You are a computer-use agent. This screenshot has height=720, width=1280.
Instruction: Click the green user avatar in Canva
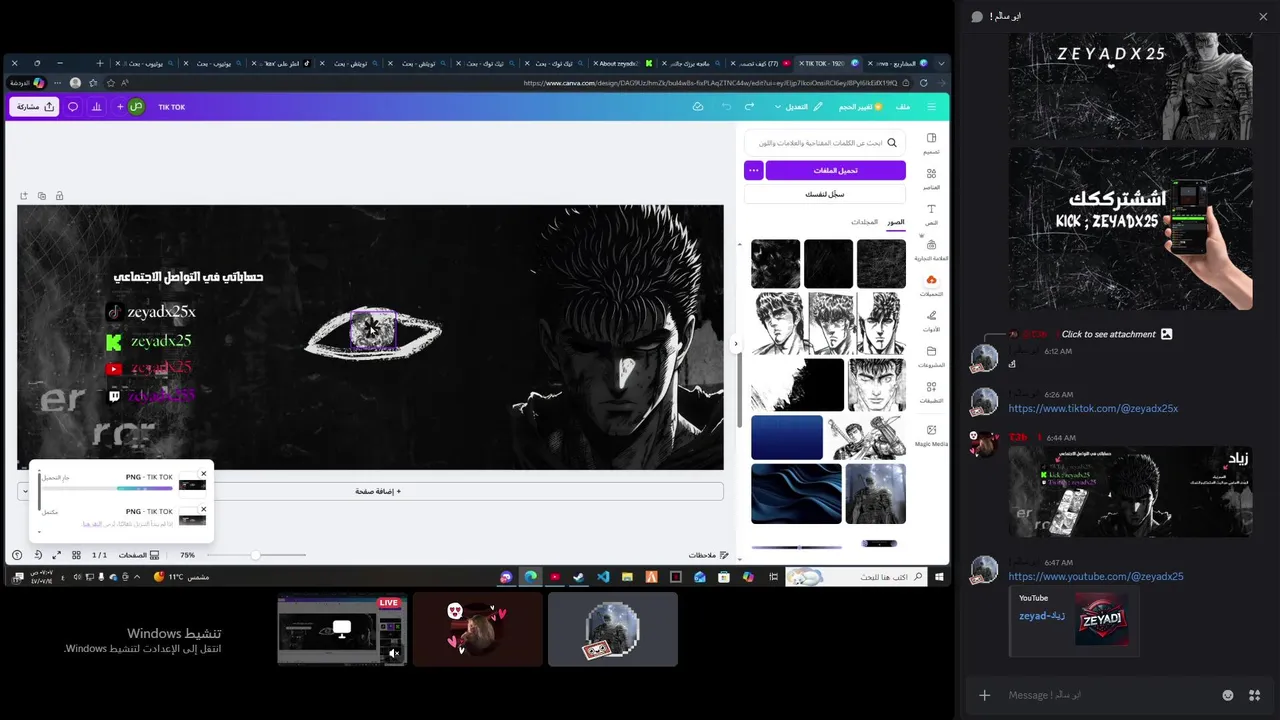click(x=136, y=106)
